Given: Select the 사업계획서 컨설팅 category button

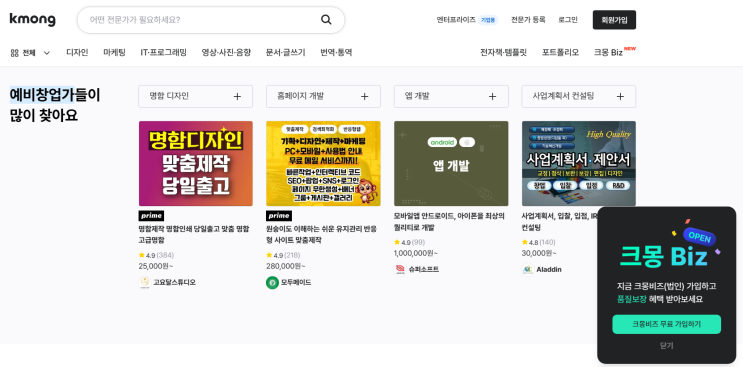Looking at the screenshot, I should point(579,97).
